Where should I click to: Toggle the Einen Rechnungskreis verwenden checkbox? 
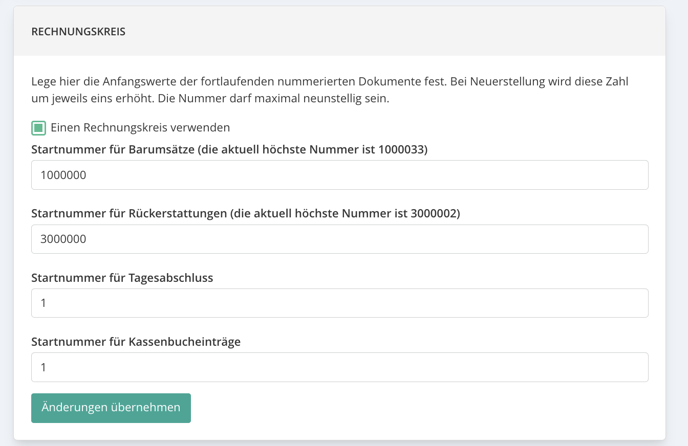39,128
